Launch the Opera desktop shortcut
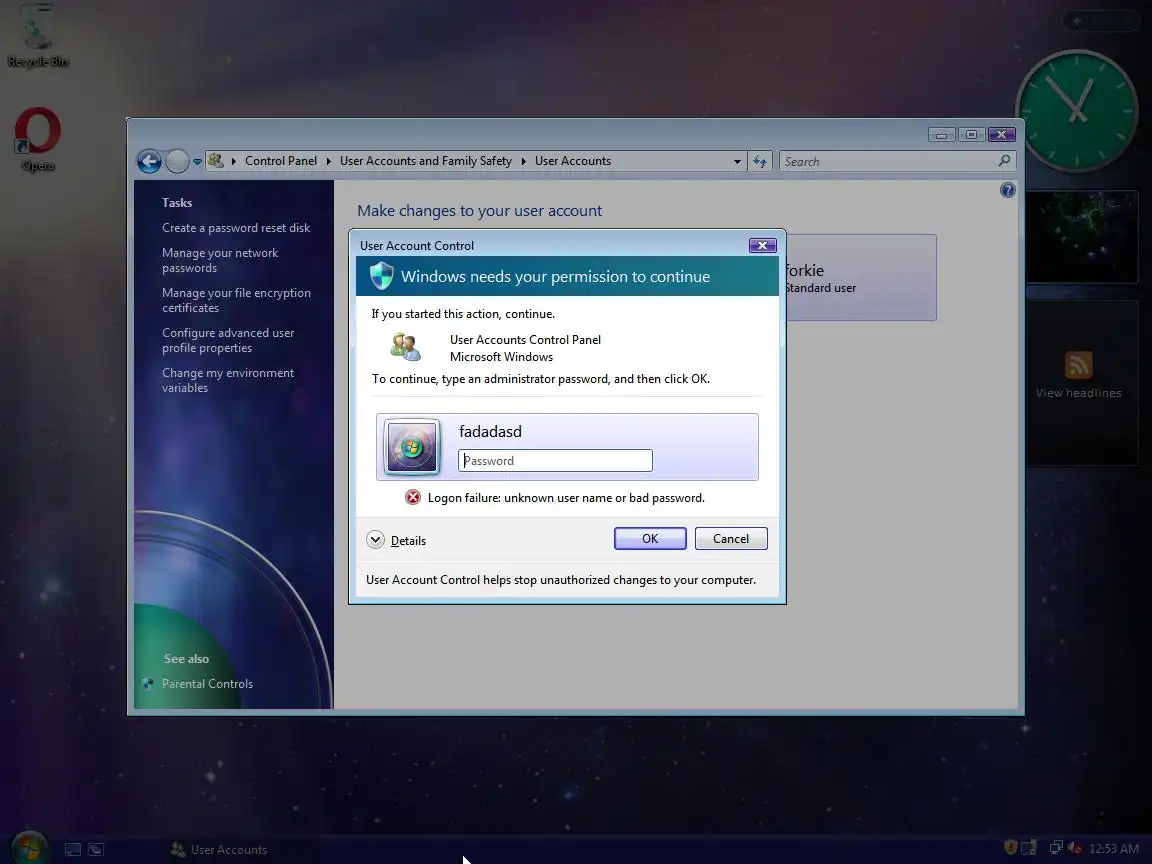 [37, 140]
